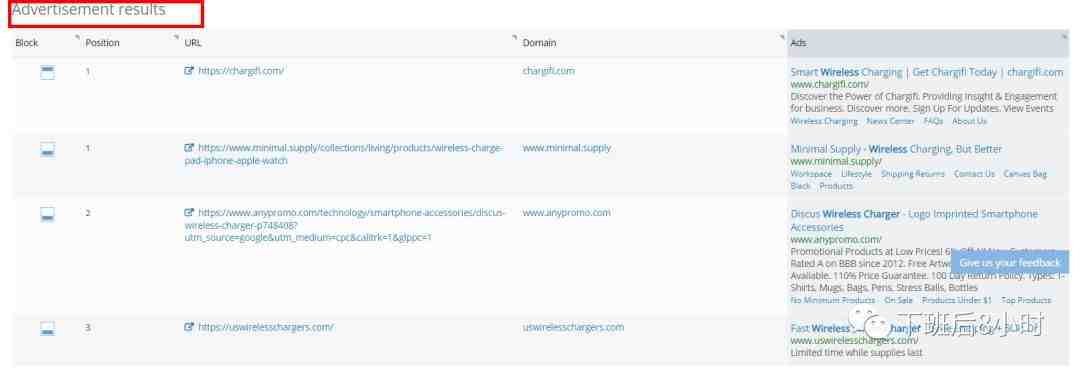This screenshot has width=1080, height=372.
Task: Open the anypromo.com discus-wireless-charger URL link
Action: 345,225
